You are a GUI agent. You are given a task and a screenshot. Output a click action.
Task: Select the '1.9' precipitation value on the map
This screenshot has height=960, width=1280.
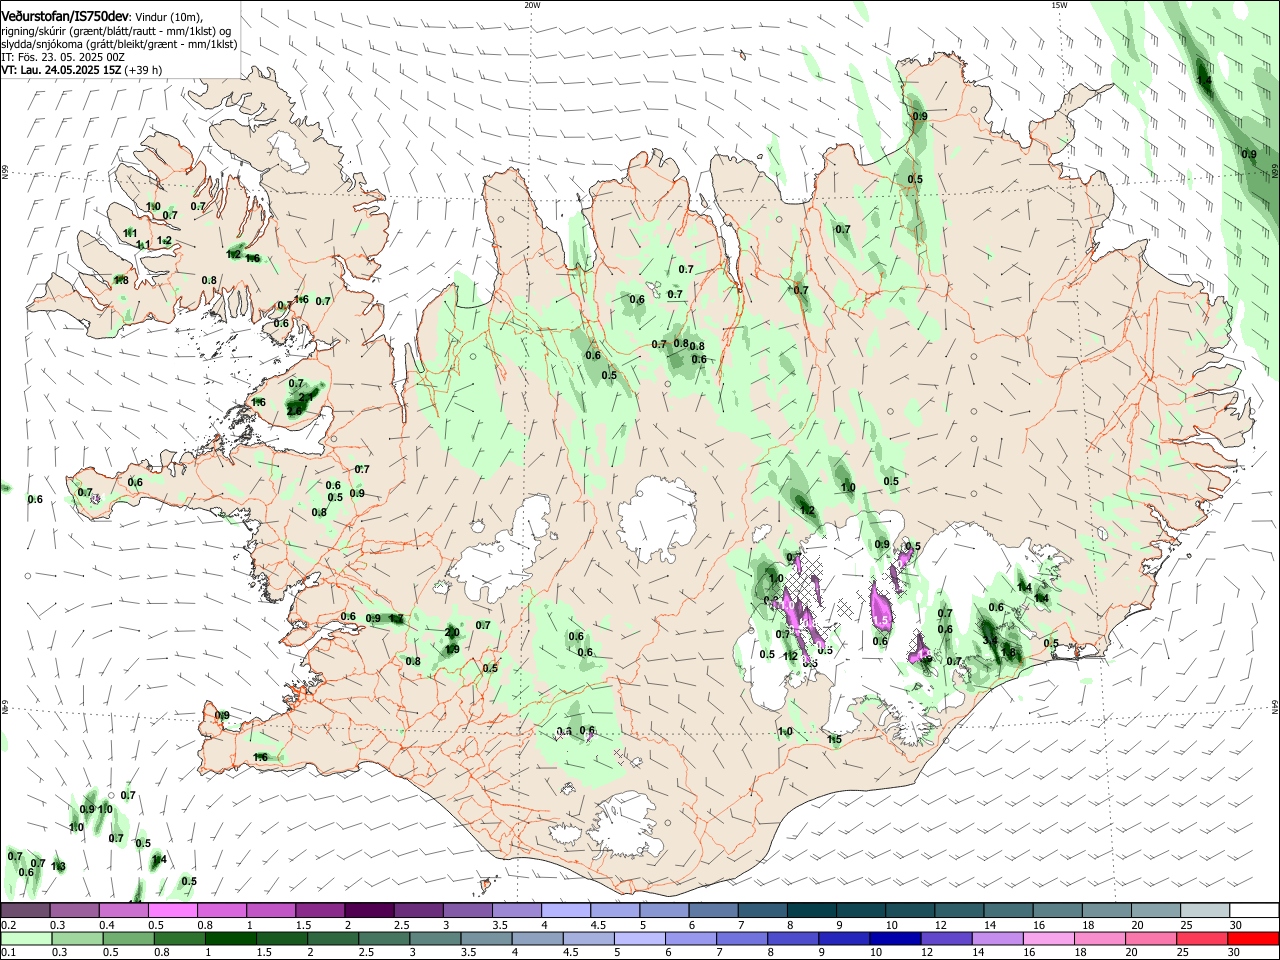coord(452,649)
